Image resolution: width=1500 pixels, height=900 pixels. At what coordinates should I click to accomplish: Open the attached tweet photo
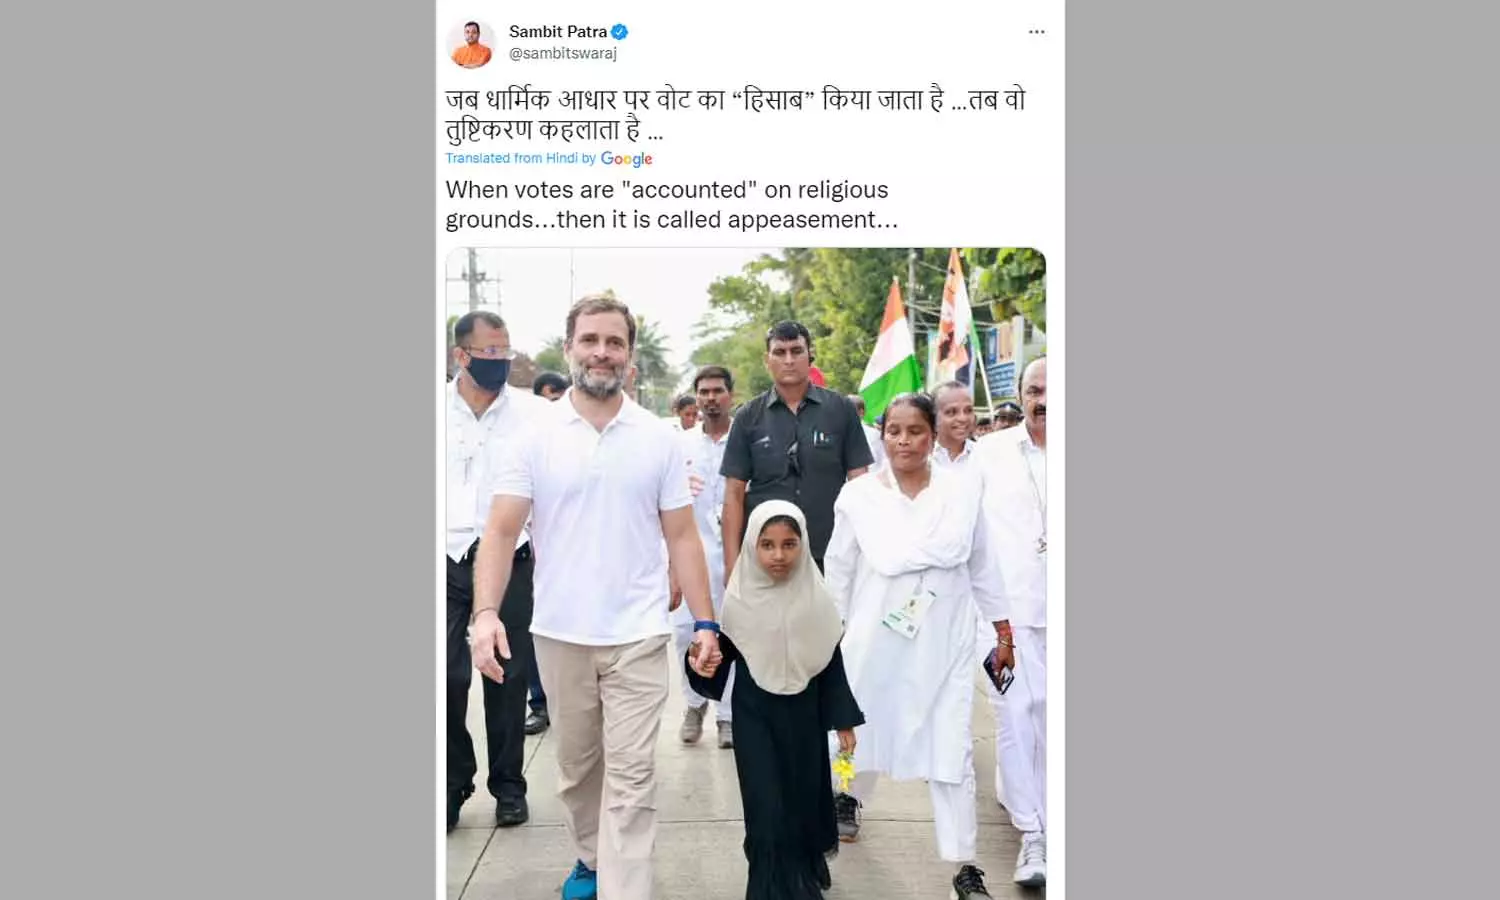coord(746,574)
